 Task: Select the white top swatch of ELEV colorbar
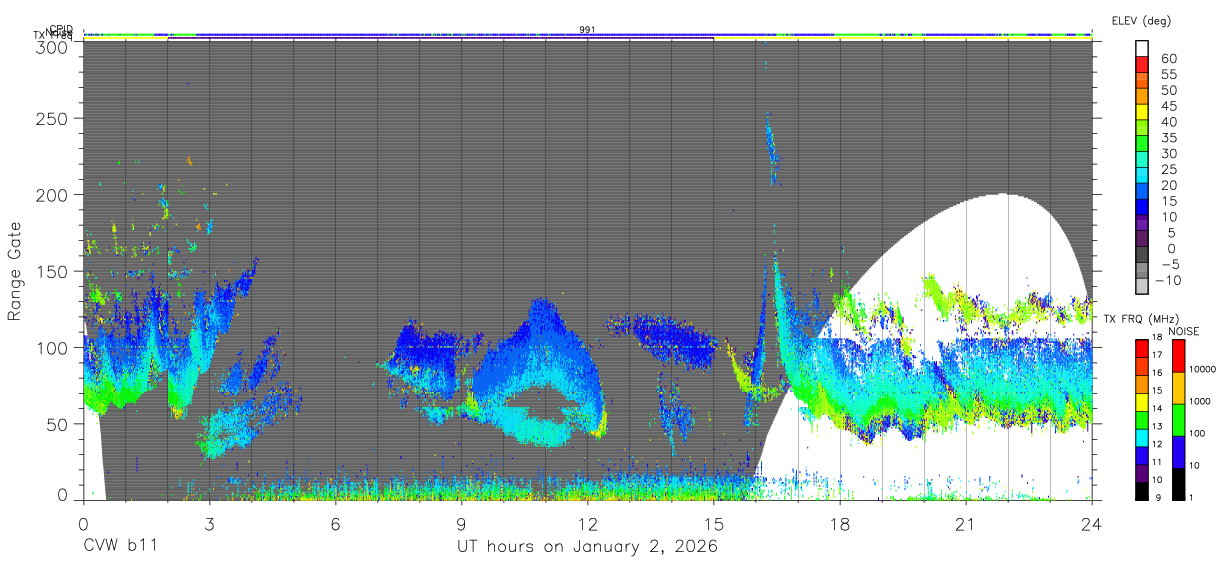[1142, 48]
